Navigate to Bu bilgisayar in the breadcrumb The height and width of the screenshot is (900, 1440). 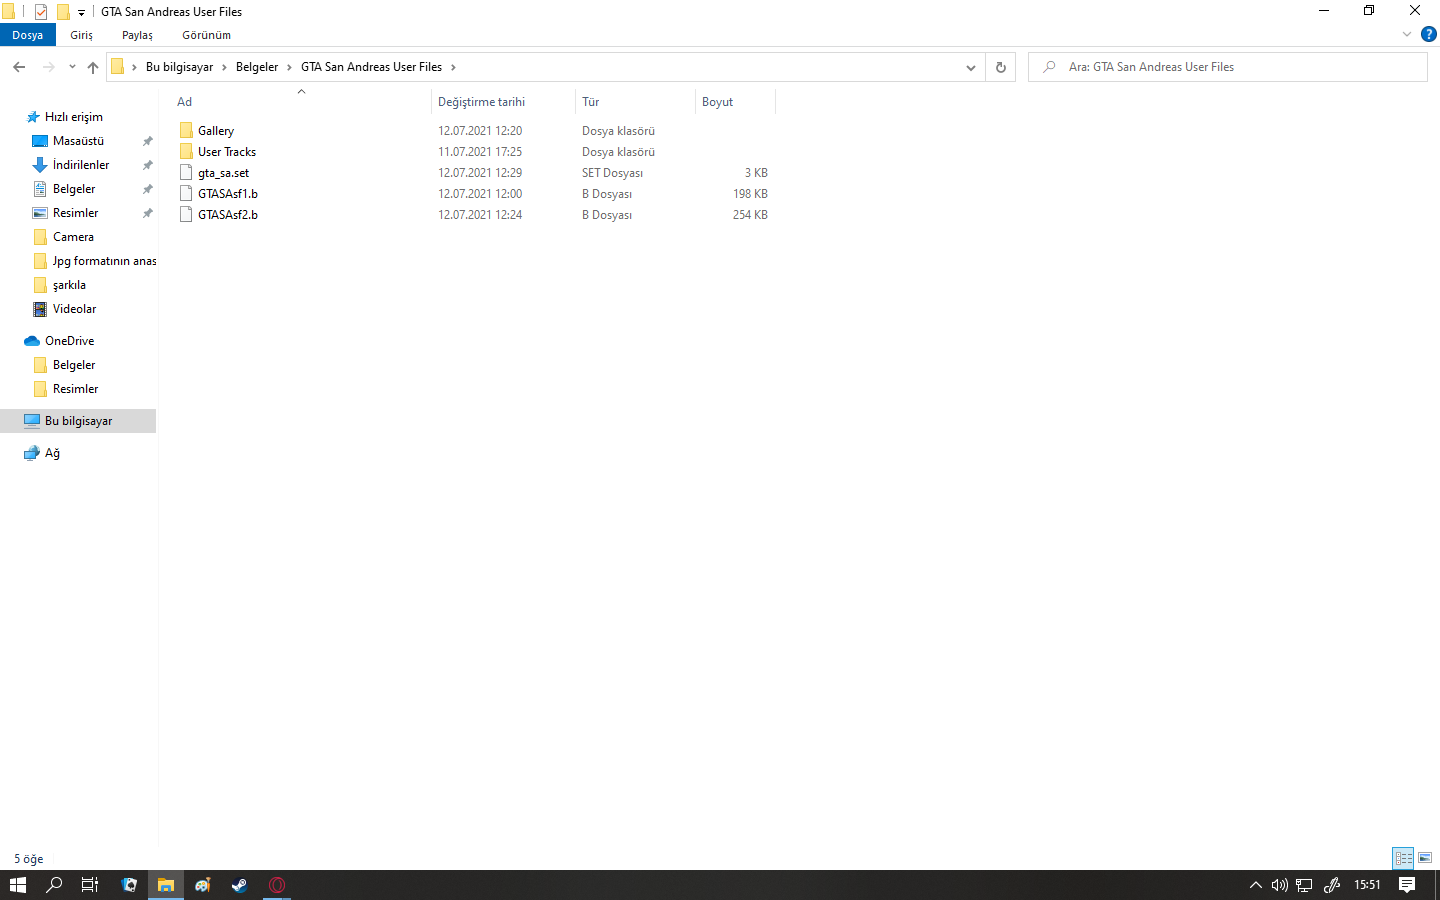[180, 67]
